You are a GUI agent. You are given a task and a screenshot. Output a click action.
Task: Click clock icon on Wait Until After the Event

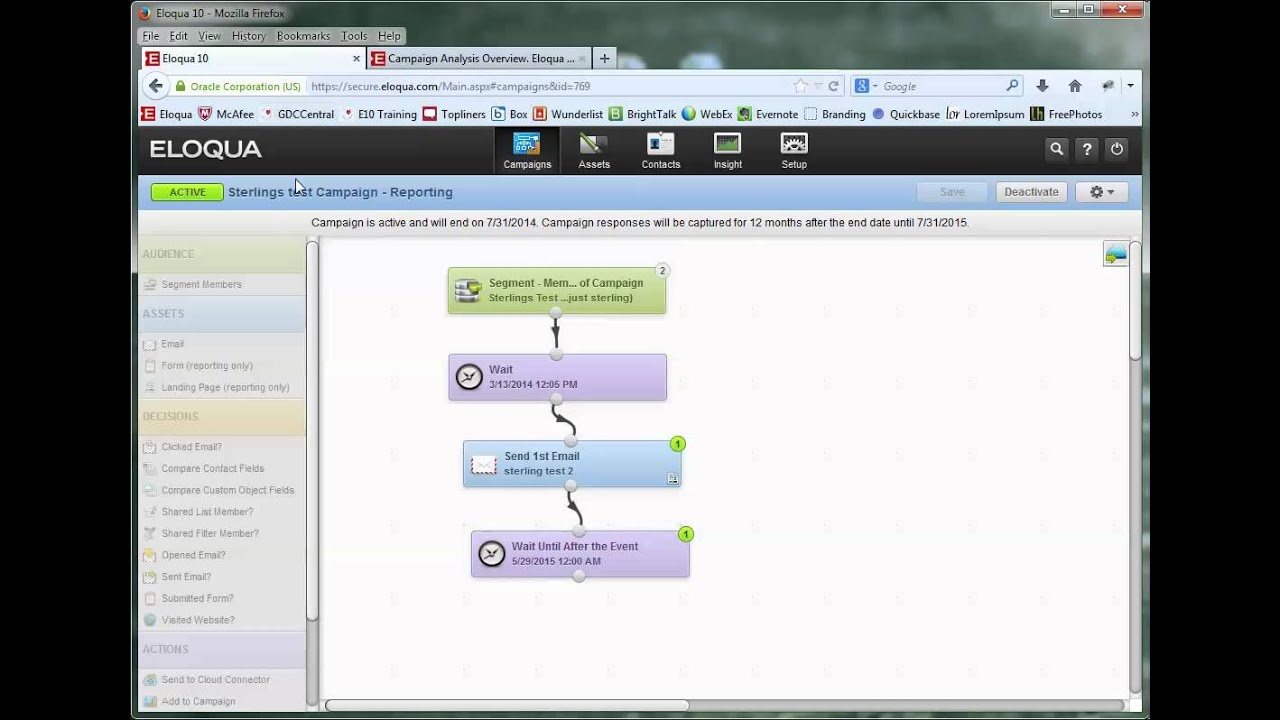click(x=492, y=554)
